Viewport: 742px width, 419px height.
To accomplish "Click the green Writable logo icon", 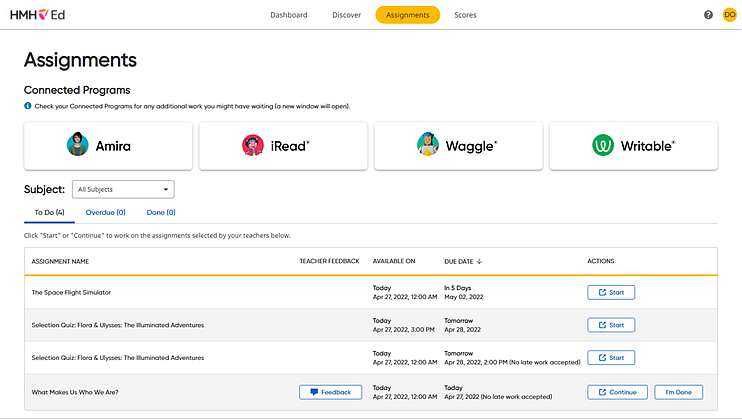I will point(603,145).
